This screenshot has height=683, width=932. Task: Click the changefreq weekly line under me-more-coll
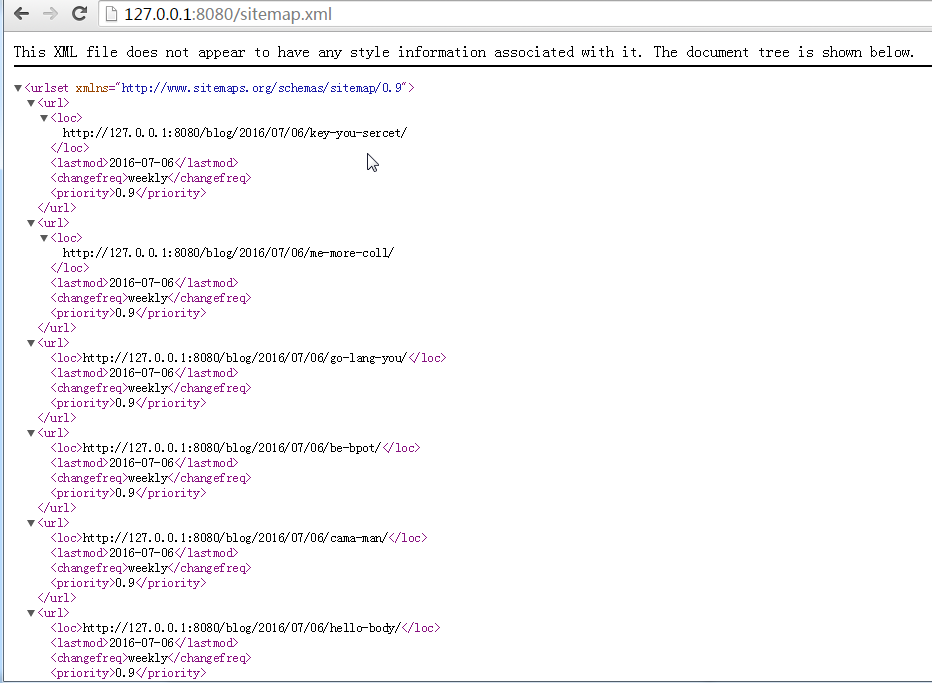click(x=151, y=298)
